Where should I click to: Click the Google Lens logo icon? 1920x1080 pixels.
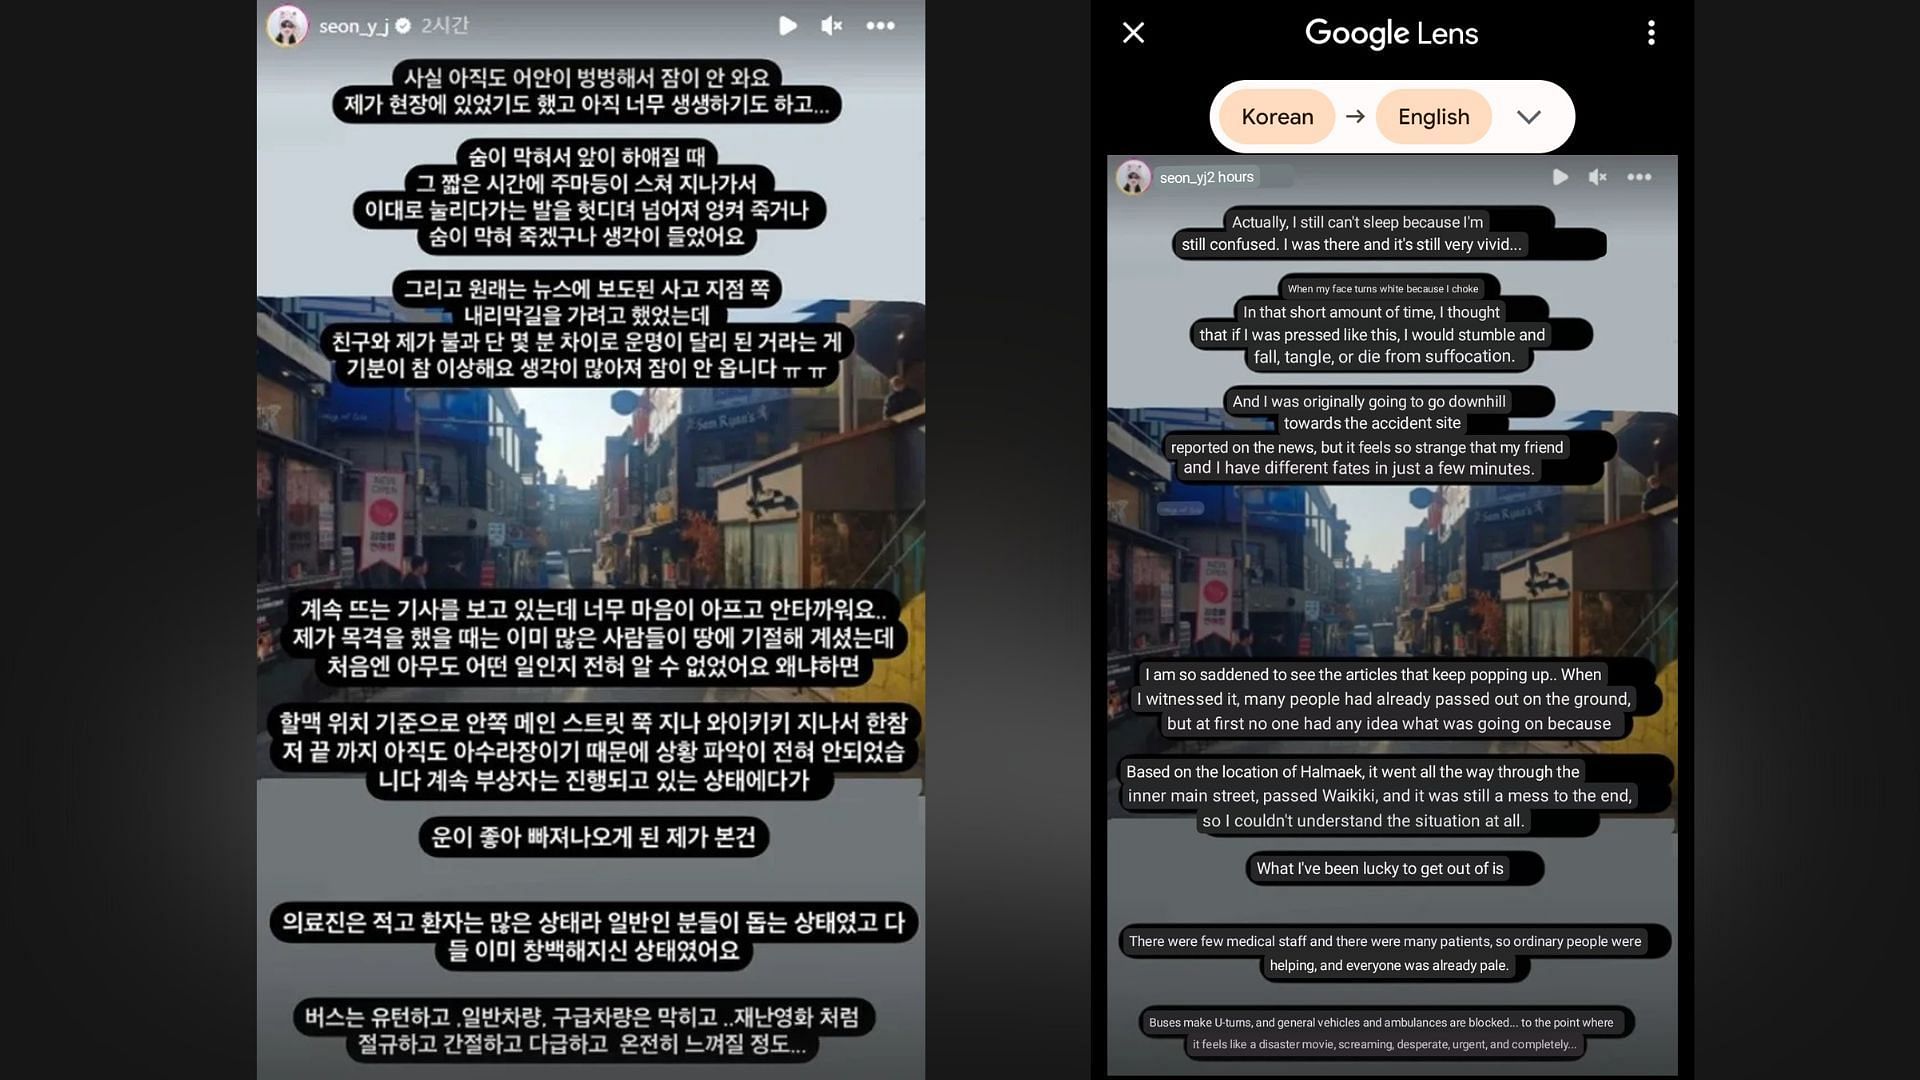tap(1391, 32)
